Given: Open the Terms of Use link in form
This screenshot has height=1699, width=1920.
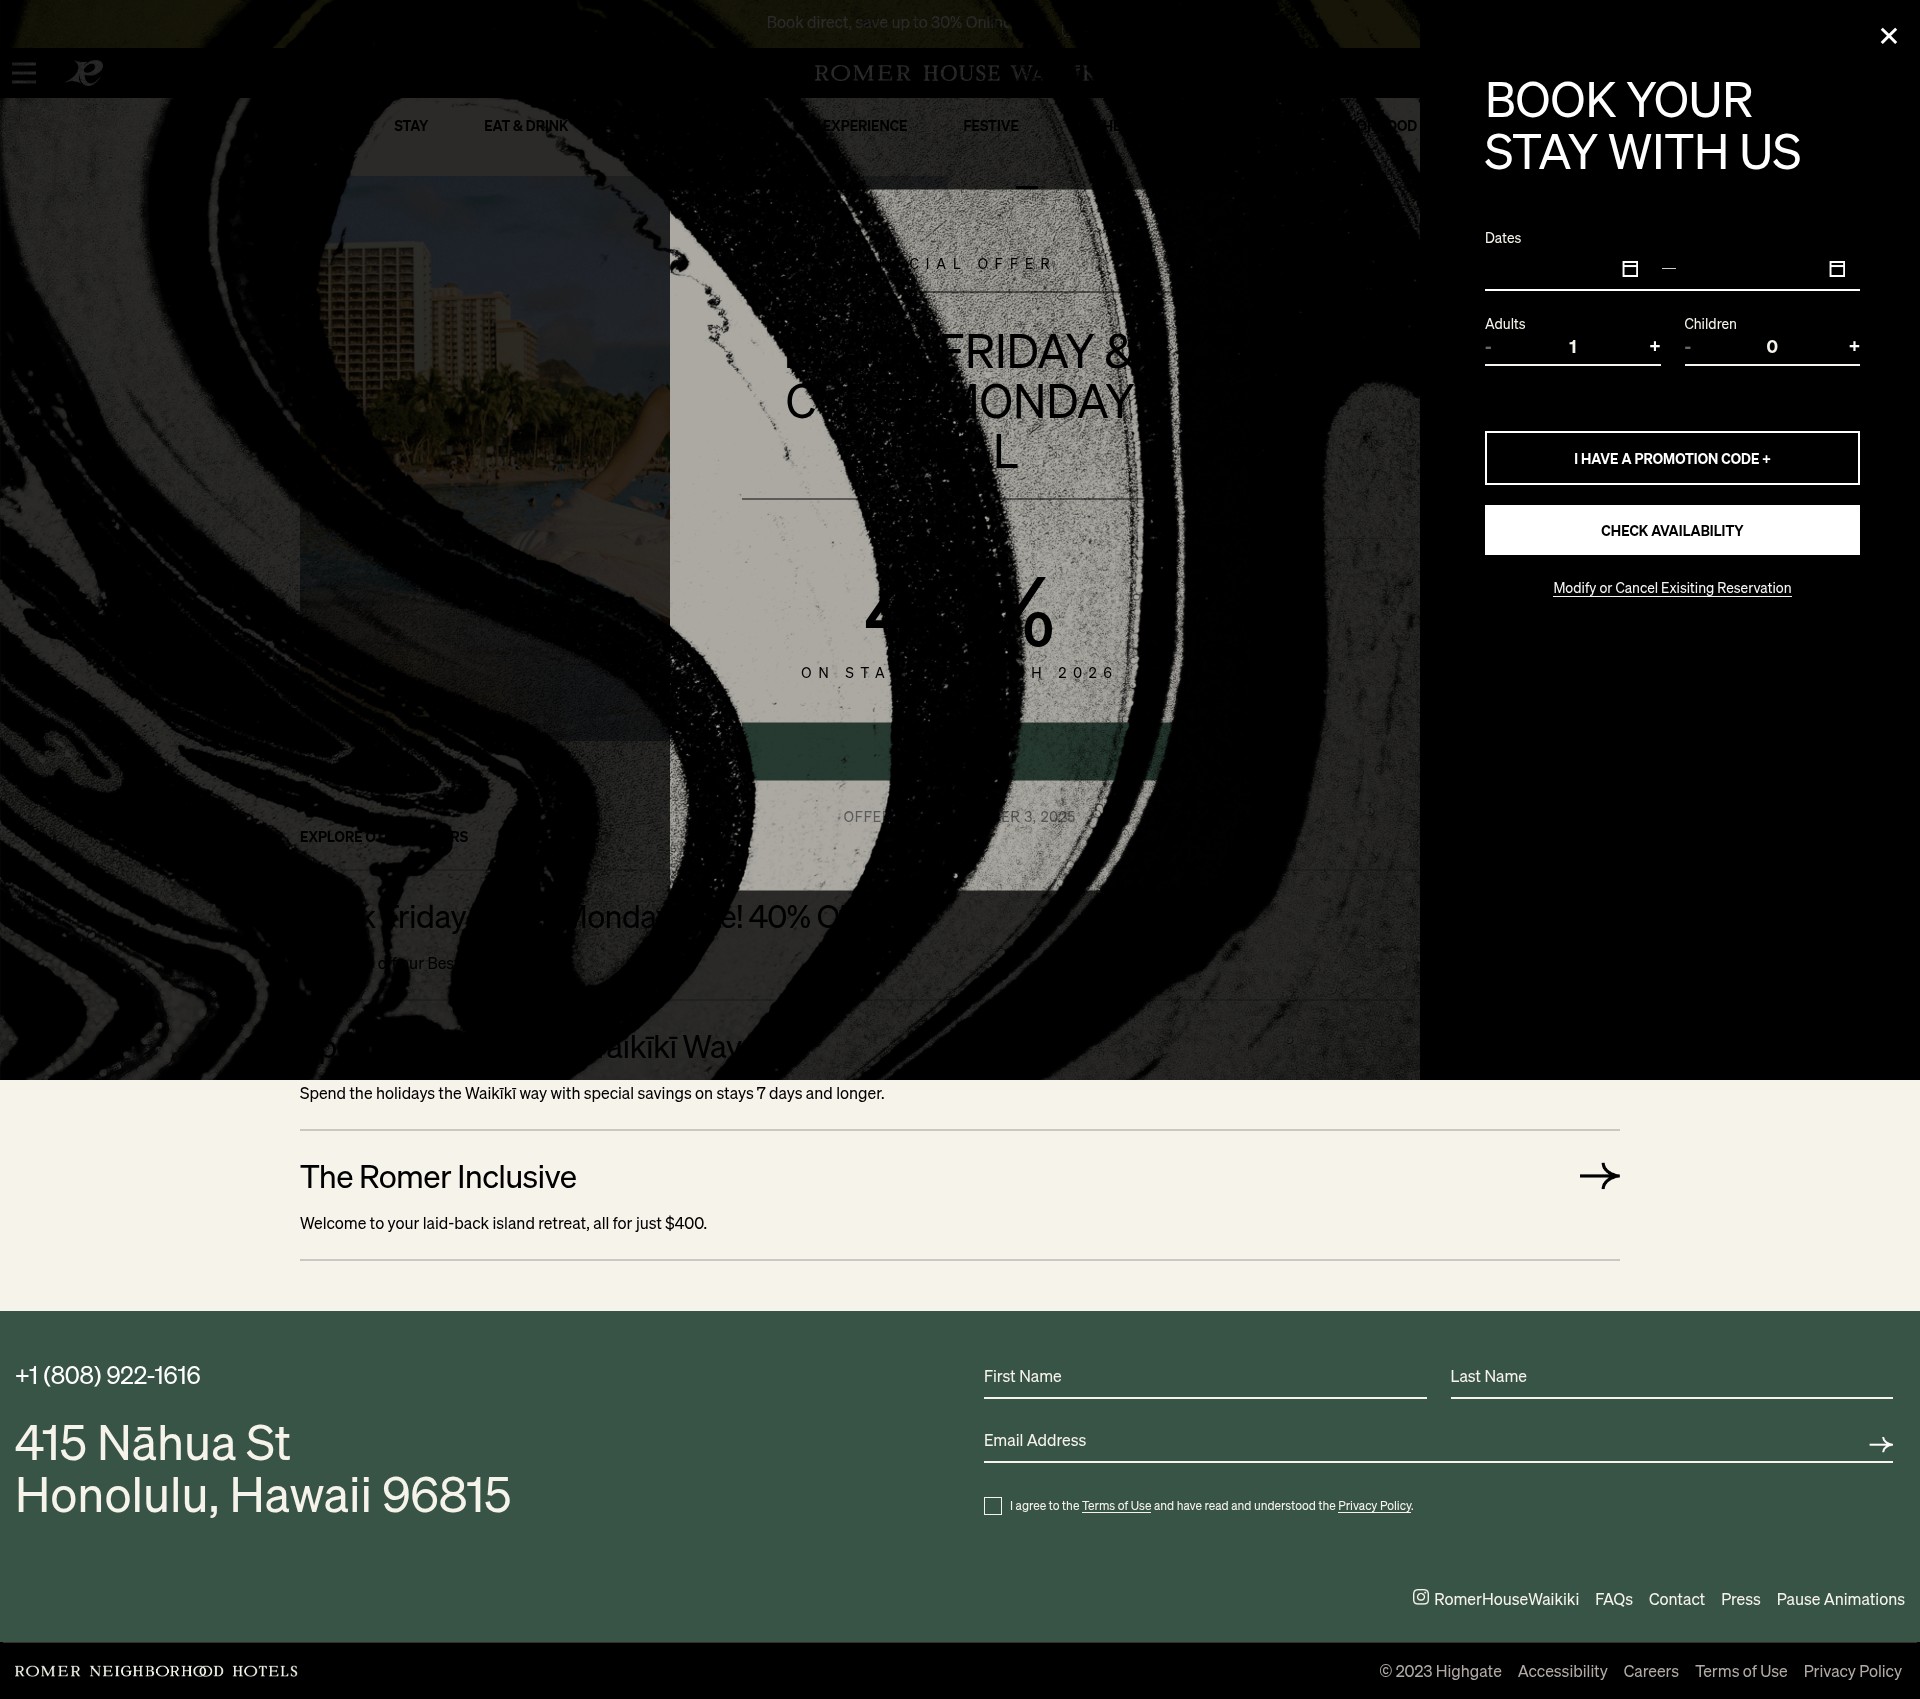Looking at the screenshot, I should pos(1116,1506).
